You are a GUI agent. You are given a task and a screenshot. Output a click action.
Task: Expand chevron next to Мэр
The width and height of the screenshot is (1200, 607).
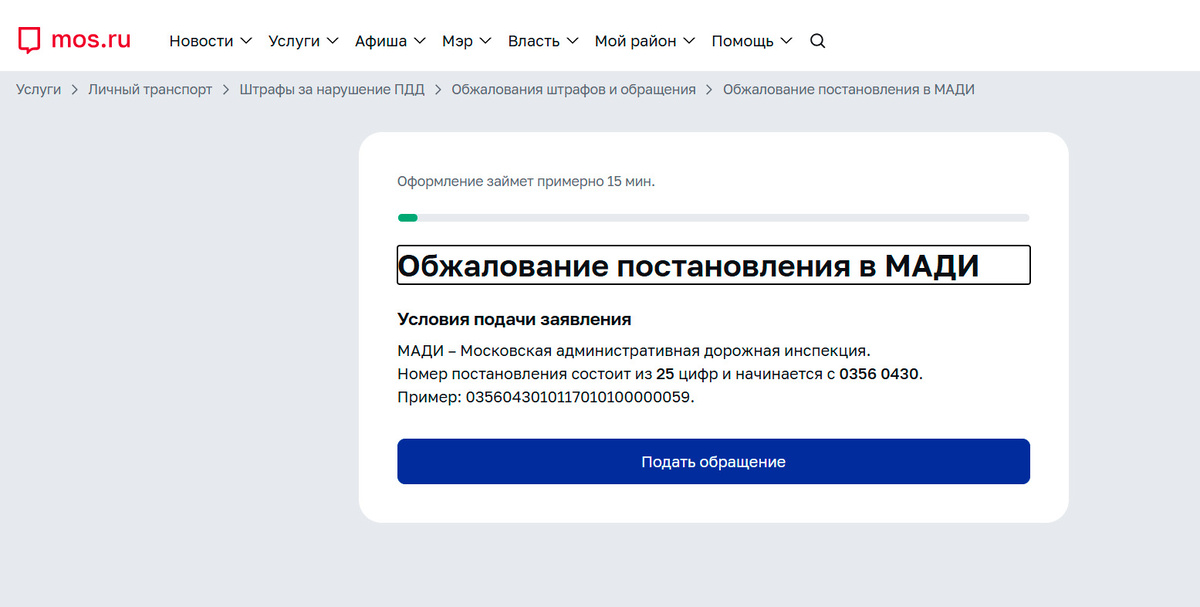(x=485, y=41)
